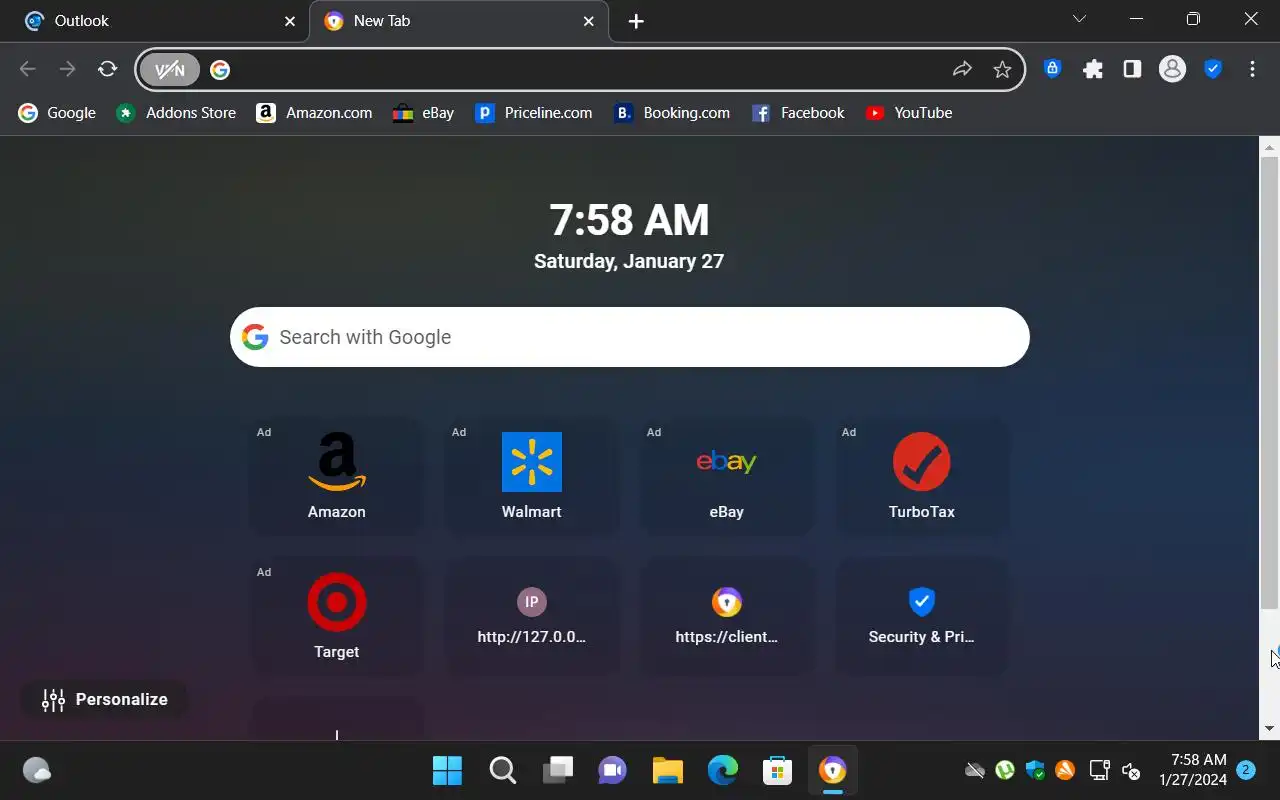Open the Addons Store bookmark
Image resolution: width=1280 pixels, height=800 pixels.
(176, 113)
